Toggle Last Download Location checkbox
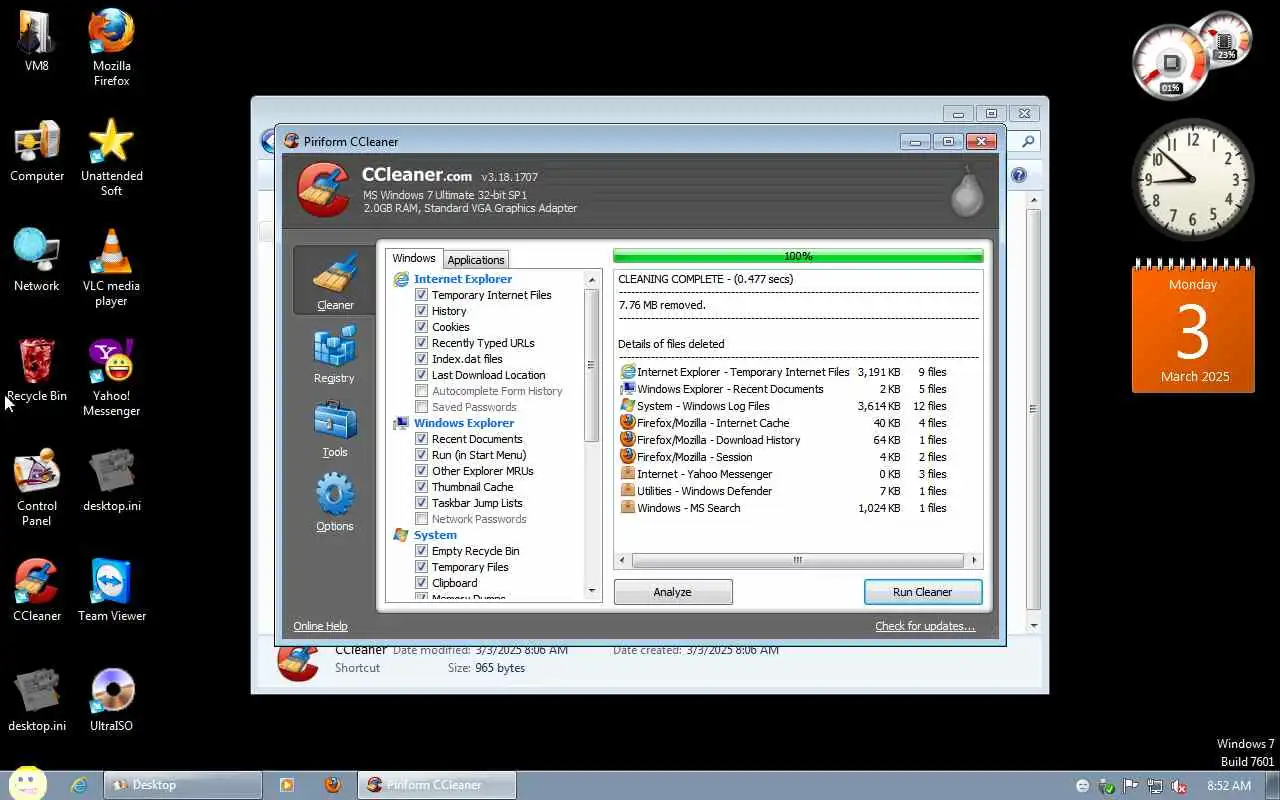The image size is (1280, 800). (x=421, y=375)
